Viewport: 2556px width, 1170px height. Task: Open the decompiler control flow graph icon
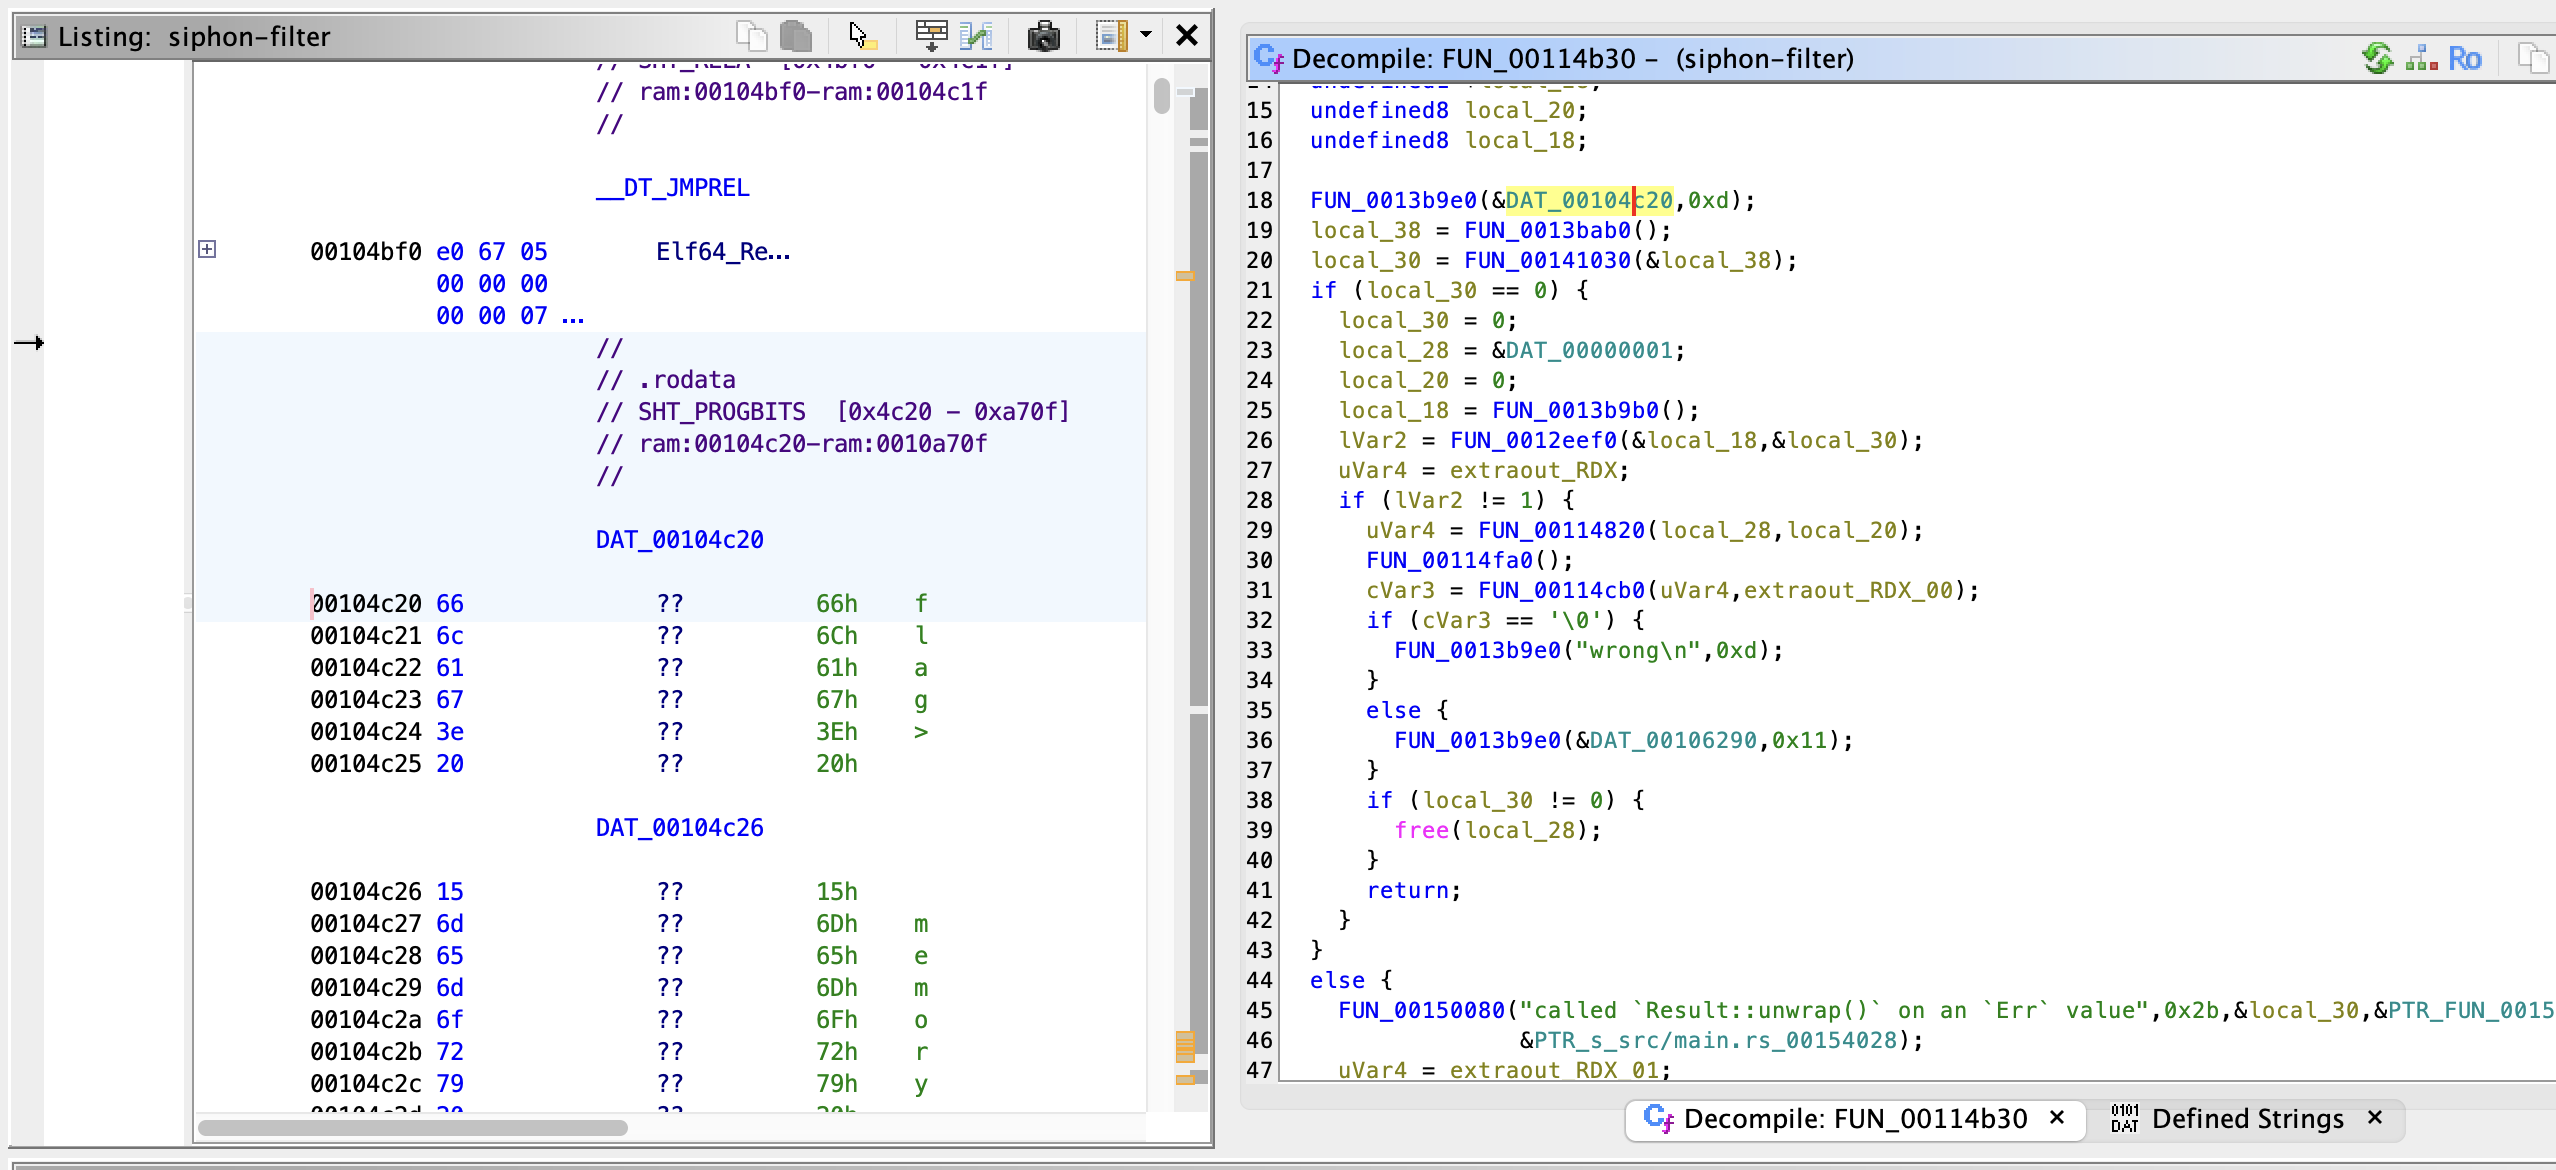(2421, 58)
